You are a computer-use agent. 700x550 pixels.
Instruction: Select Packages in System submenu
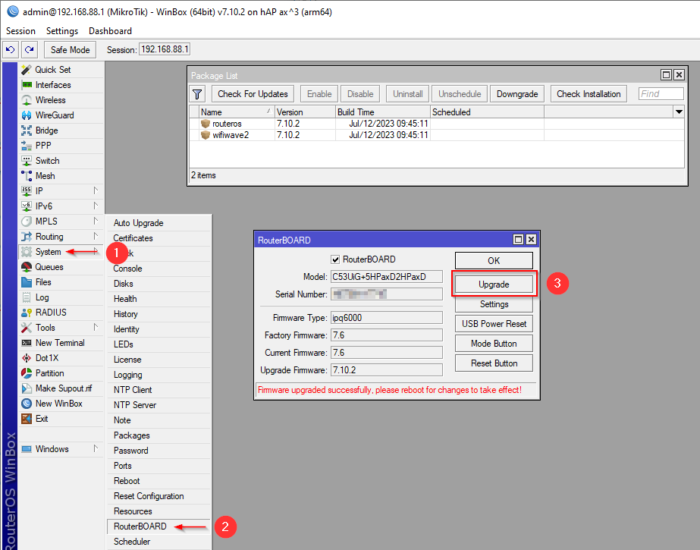tap(158, 435)
